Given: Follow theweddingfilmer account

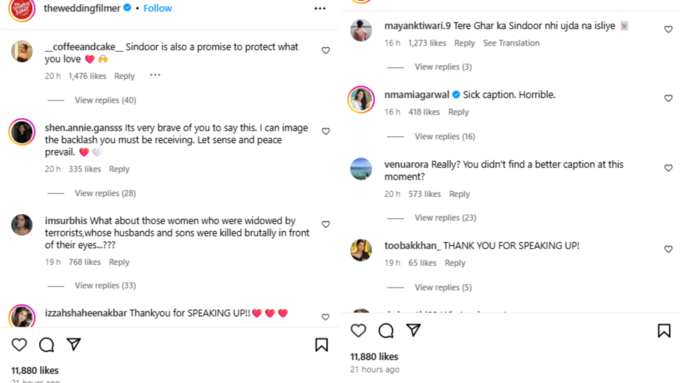Looking at the screenshot, I should pyautogui.click(x=157, y=8).
